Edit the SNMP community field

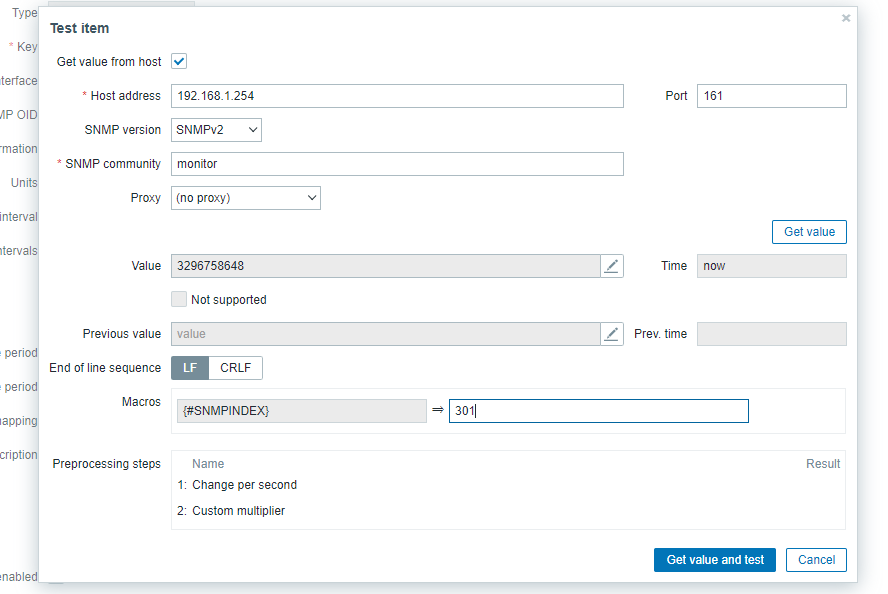(x=397, y=164)
